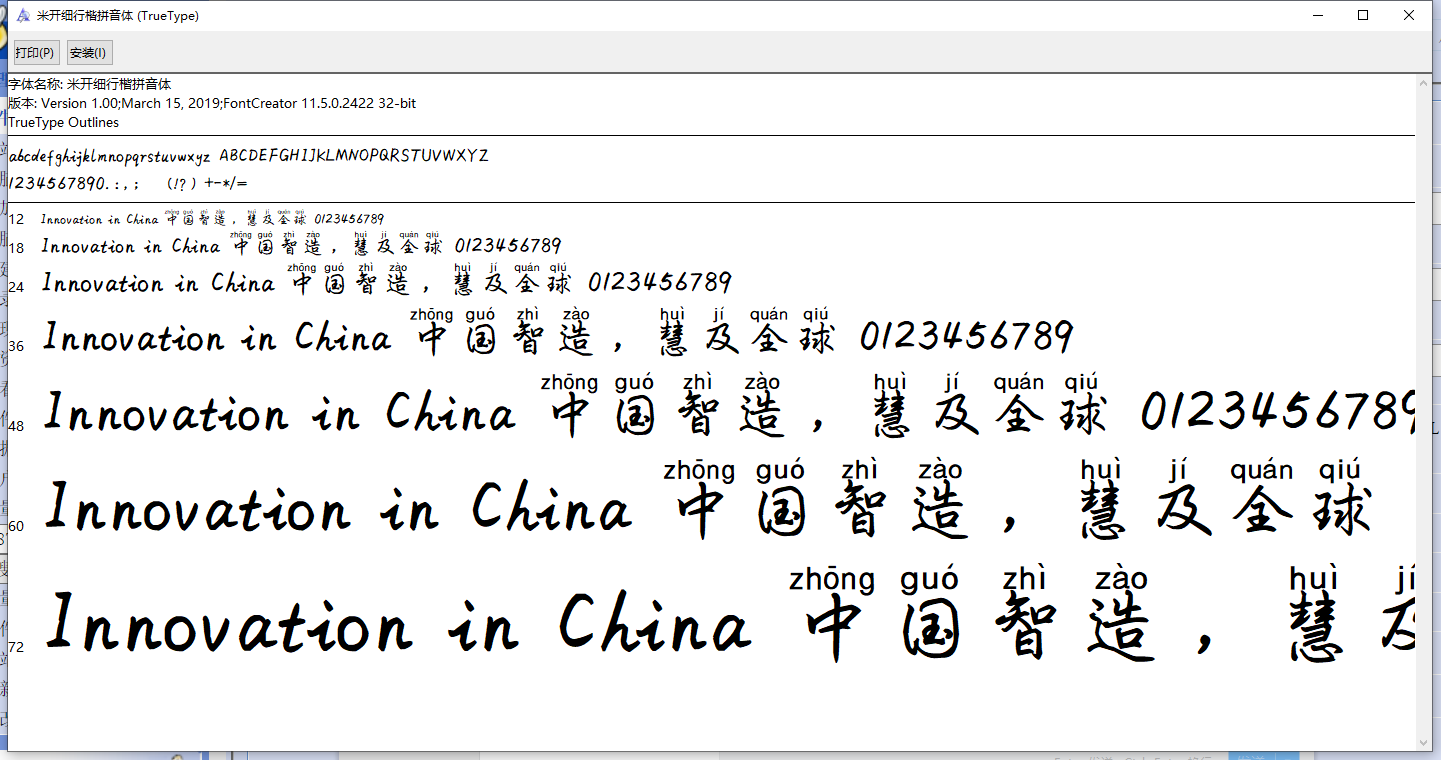Click the 打印(P) print button
Viewport: 1441px width, 760px height.
click(x=35, y=53)
